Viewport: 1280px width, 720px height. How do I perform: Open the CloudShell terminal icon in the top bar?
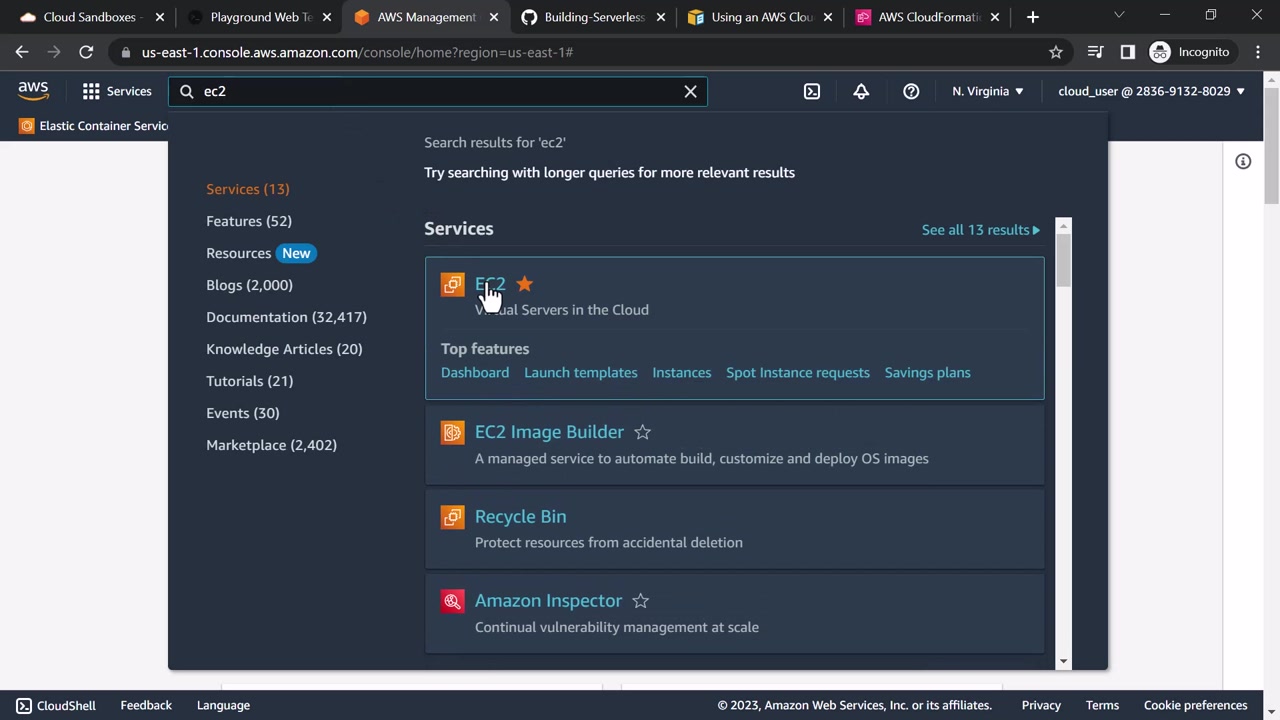[x=812, y=91]
